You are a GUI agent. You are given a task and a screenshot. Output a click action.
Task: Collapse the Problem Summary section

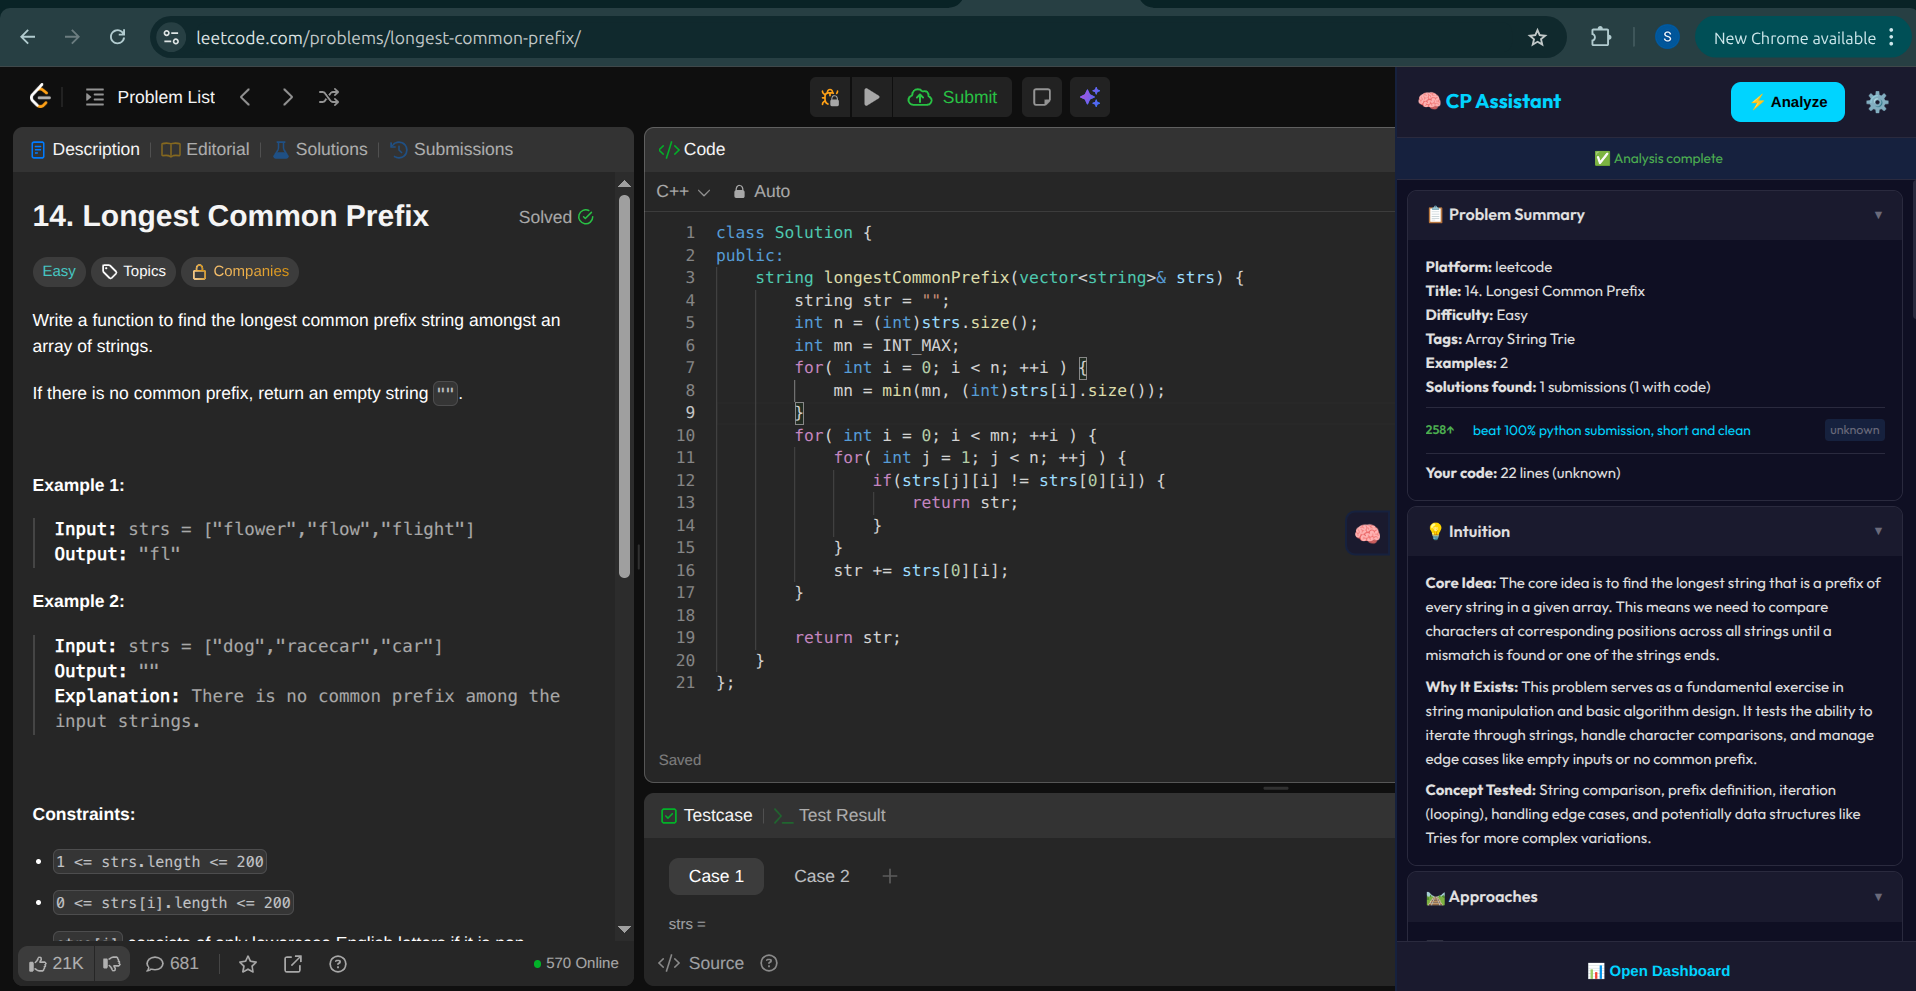click(x=1877, y=215)
